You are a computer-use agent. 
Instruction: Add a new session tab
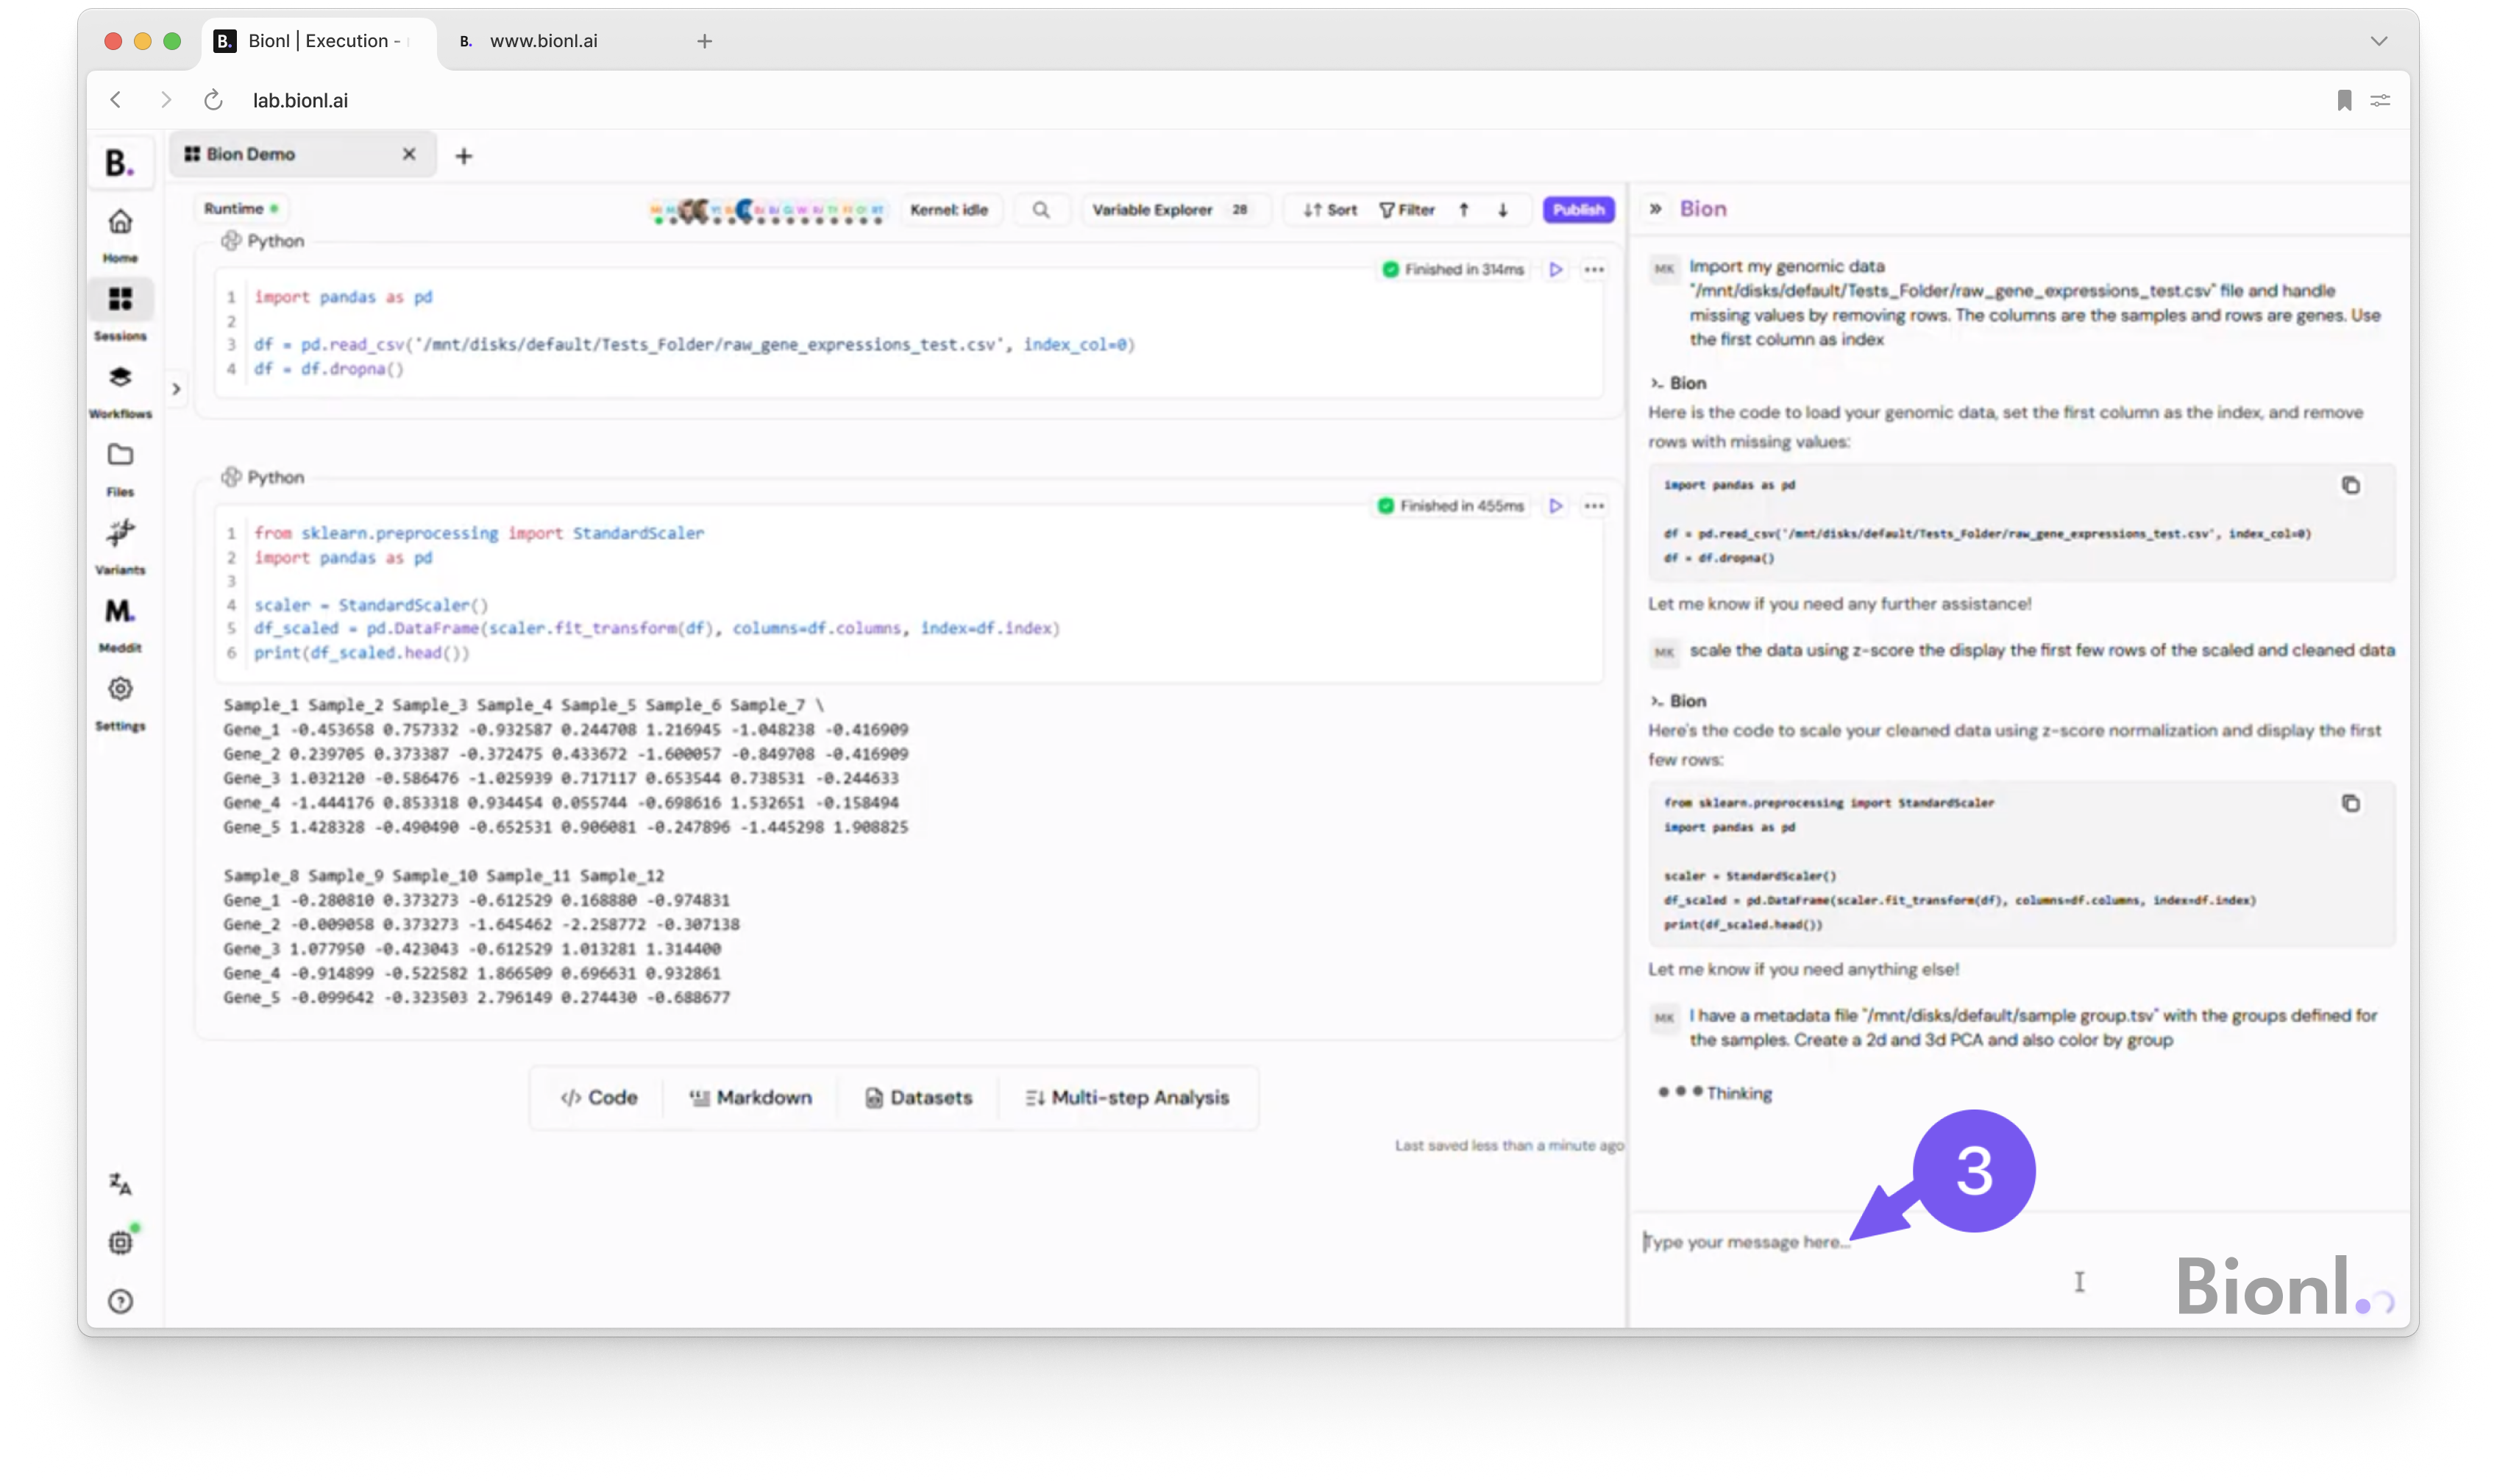[463, 156]
